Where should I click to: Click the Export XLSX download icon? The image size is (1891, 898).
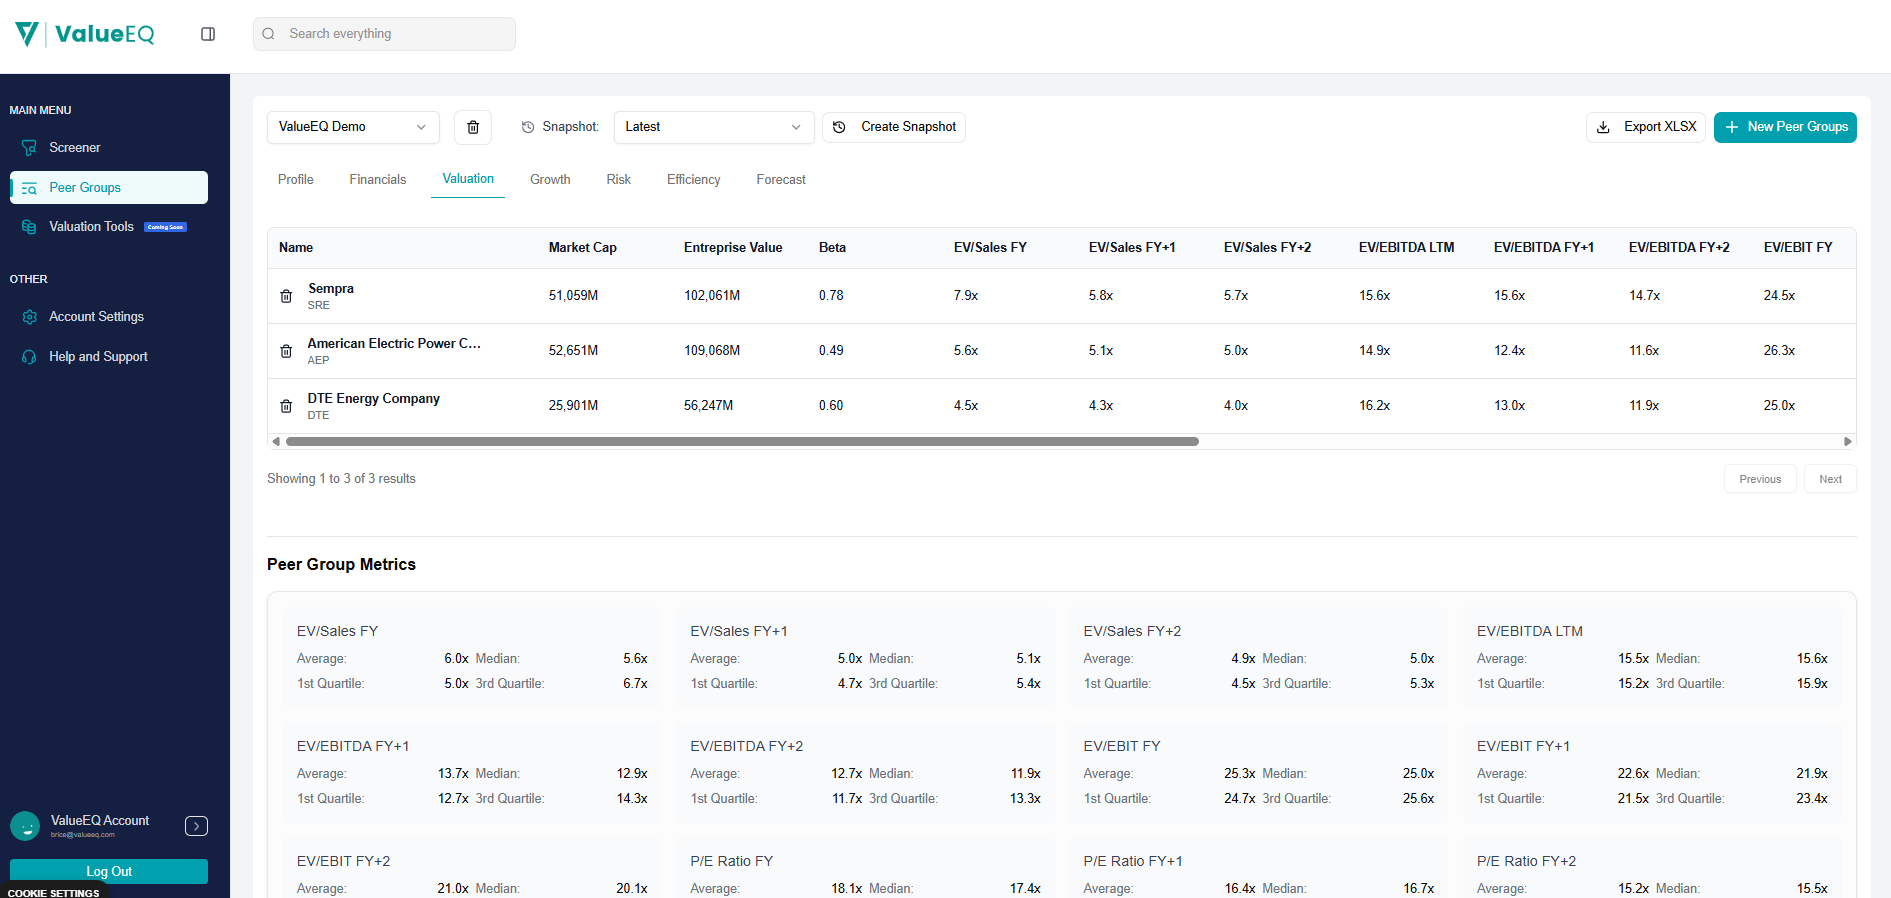click(x=1603, y=127)
